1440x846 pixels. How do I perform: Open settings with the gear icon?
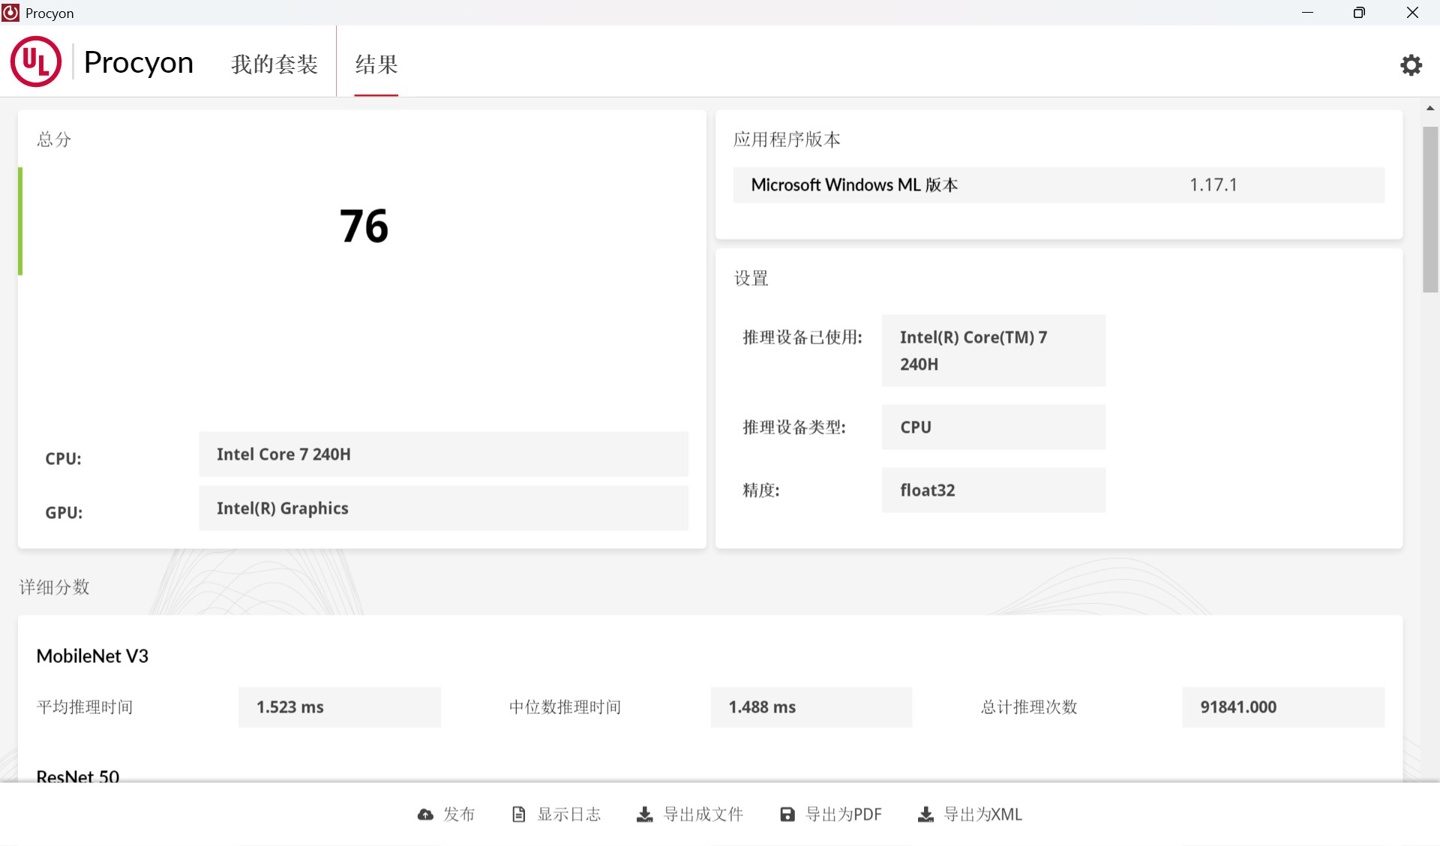pyautogui.click(x=1410, y=65)
